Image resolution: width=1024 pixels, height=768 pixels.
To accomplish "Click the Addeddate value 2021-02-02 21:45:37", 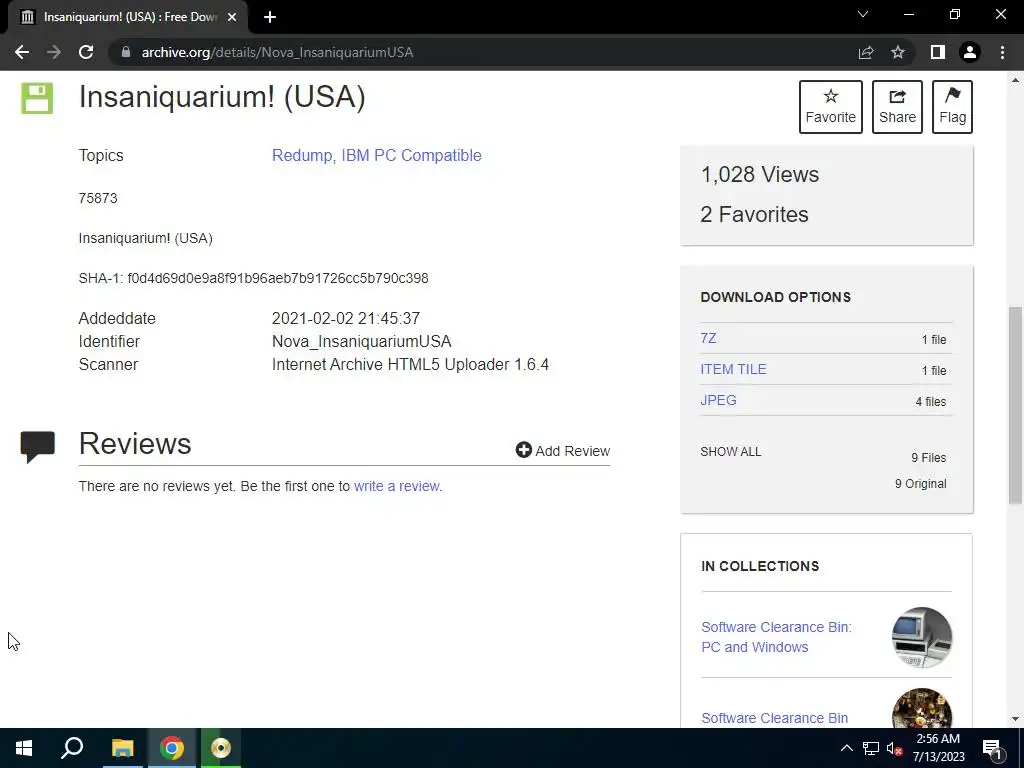I will click(x=345, y=318).
